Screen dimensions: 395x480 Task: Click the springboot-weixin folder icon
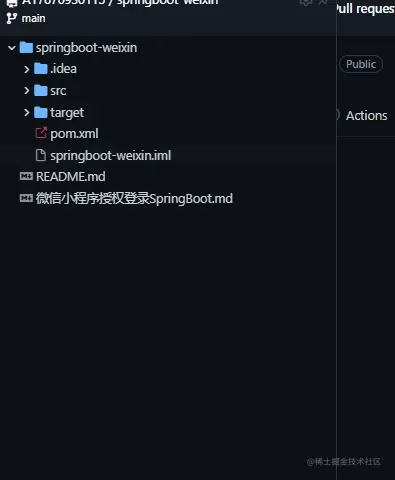click(26, 48)
